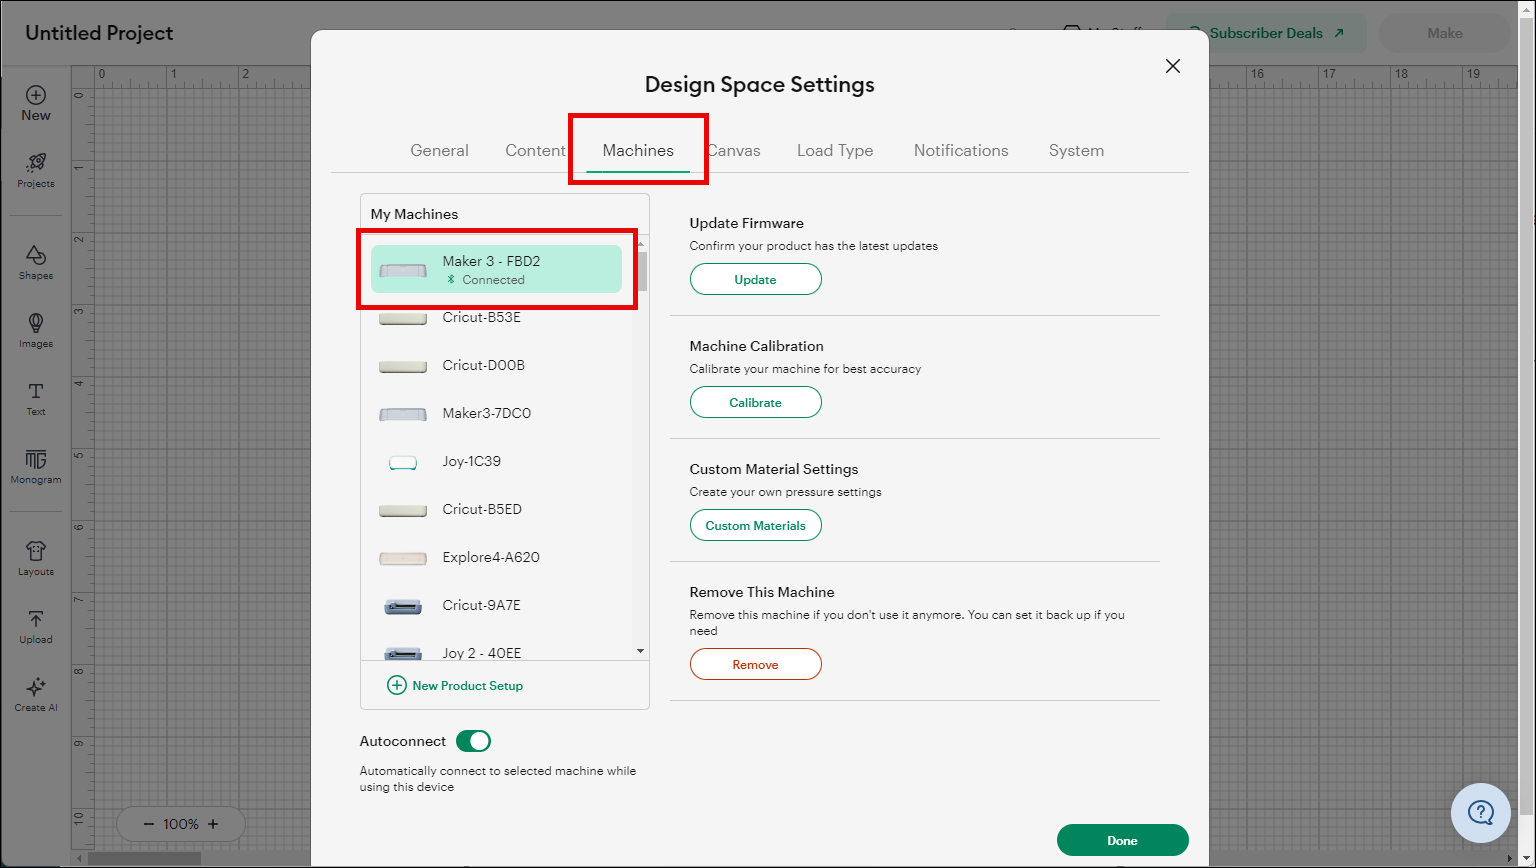Open the Monogram tool
The height and width of the screenshot is (868, 1536).
[x=35, y=460]
